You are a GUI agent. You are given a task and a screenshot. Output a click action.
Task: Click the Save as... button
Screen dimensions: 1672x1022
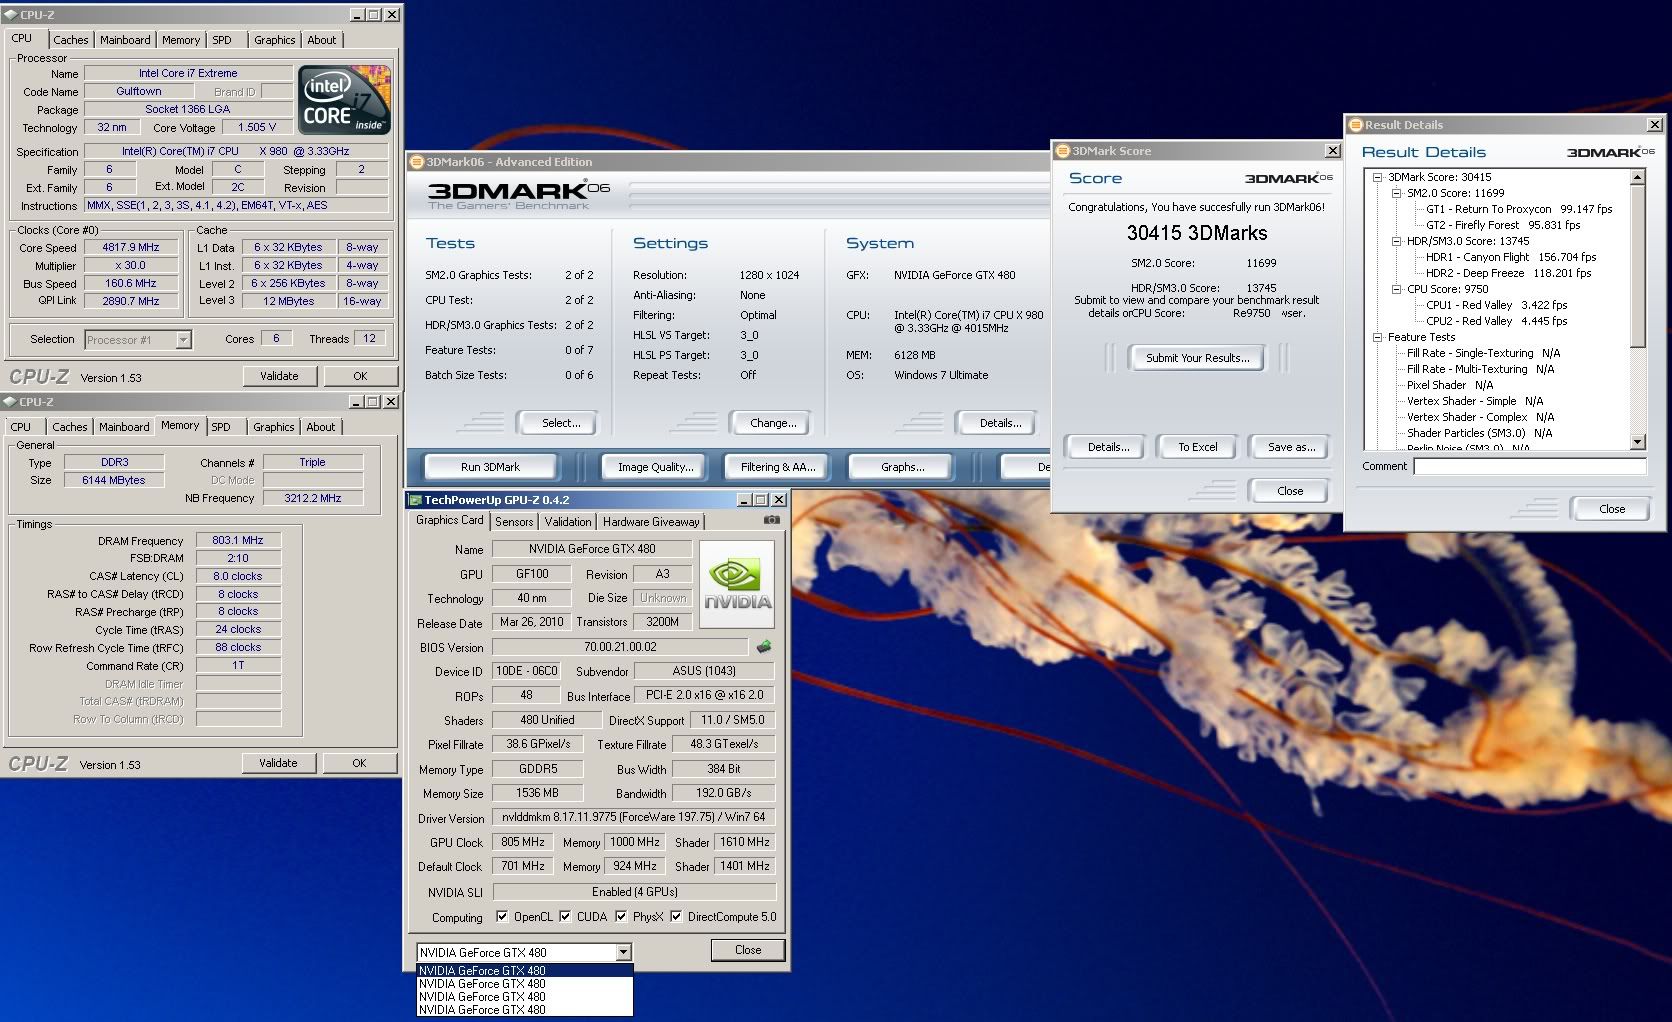tap(1291, 447)
